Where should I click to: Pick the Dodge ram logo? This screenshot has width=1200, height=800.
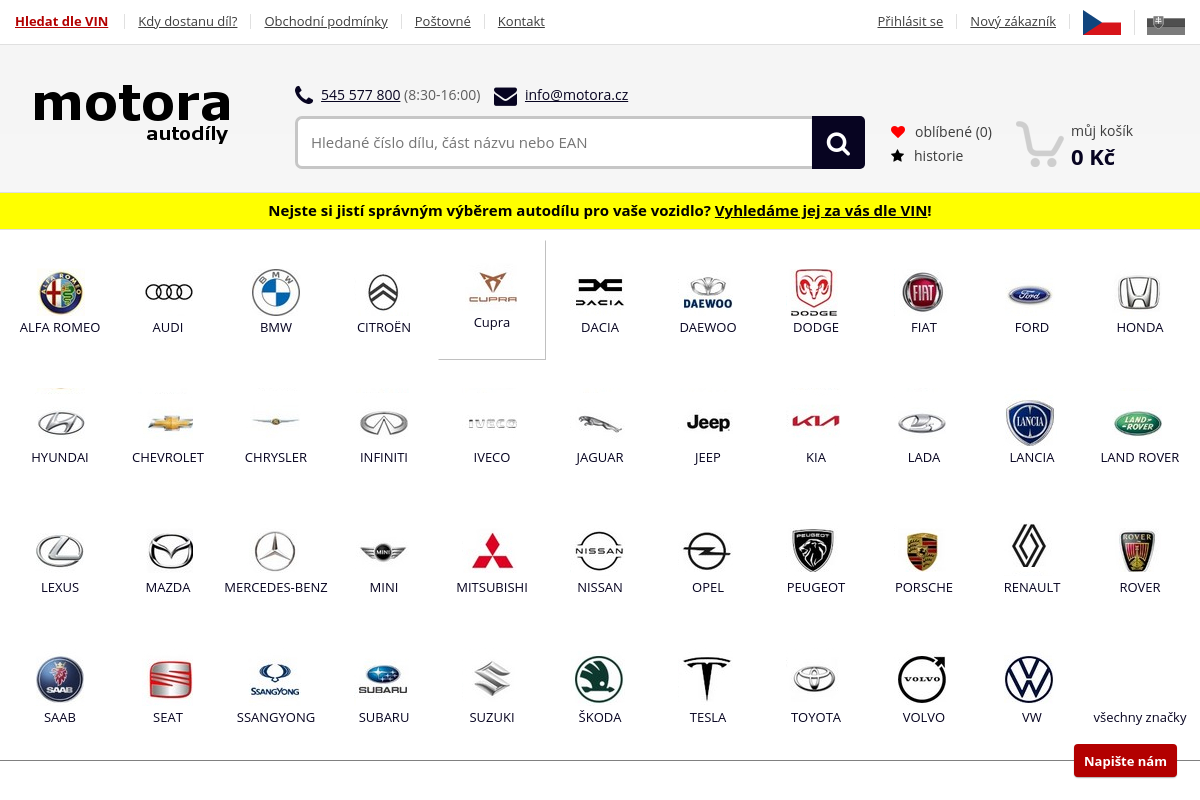coord(816,292)
